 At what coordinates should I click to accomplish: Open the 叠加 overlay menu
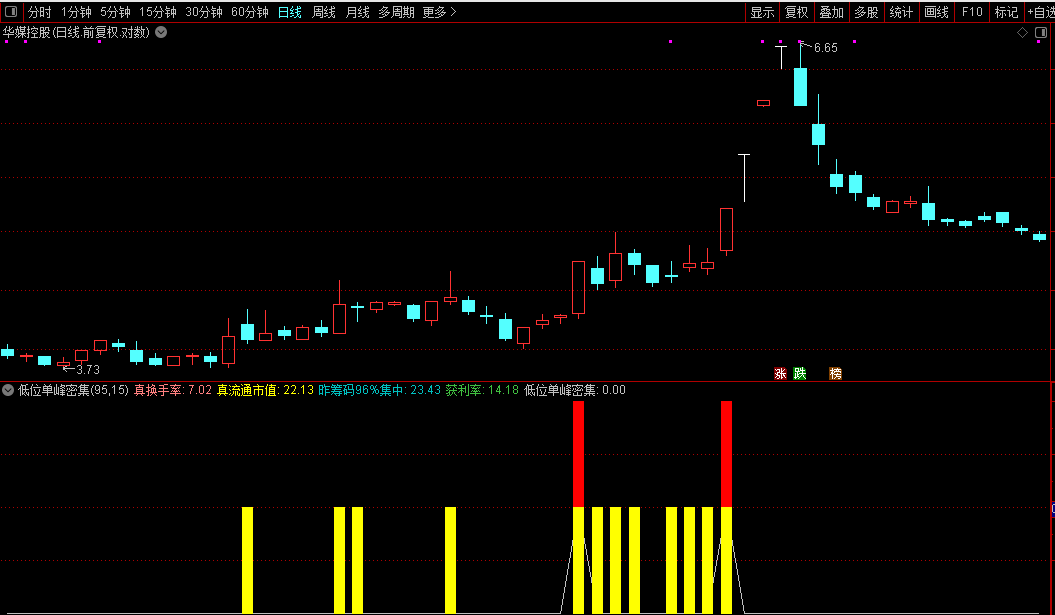tap(832, 12)
